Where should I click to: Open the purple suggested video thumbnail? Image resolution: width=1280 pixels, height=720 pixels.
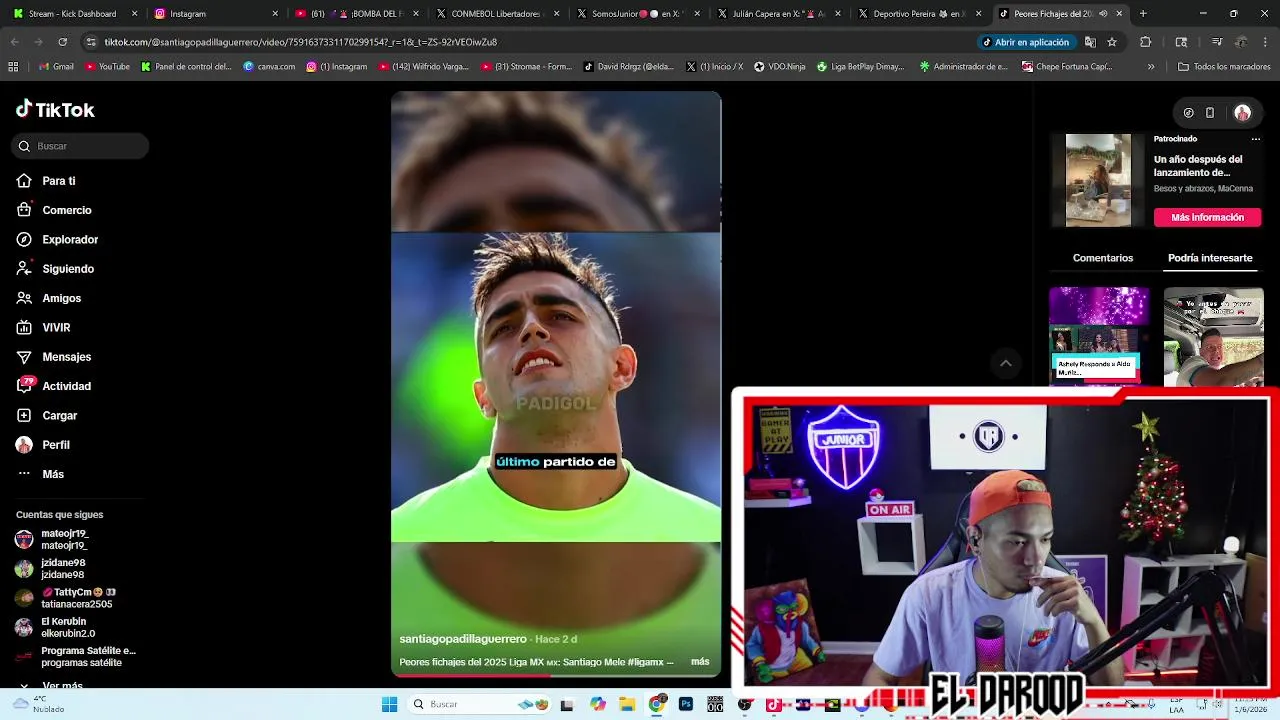pyautogui.click(x=1099, y=336)
